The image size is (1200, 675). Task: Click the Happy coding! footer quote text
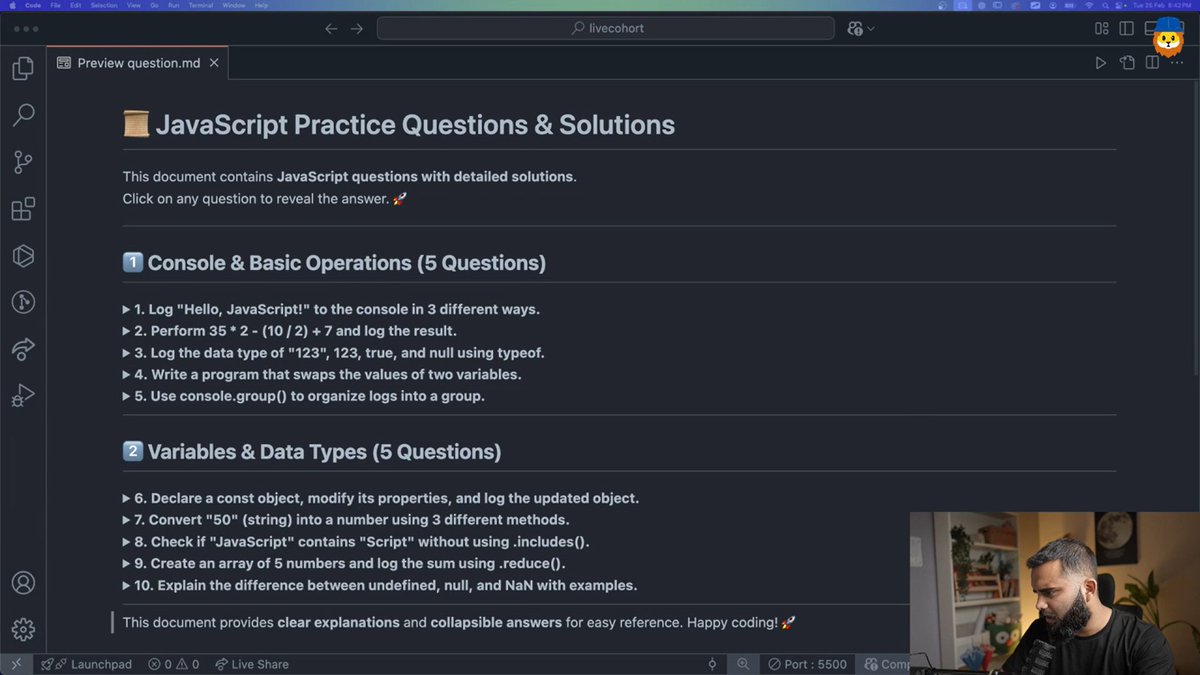[x=459, y=622]
